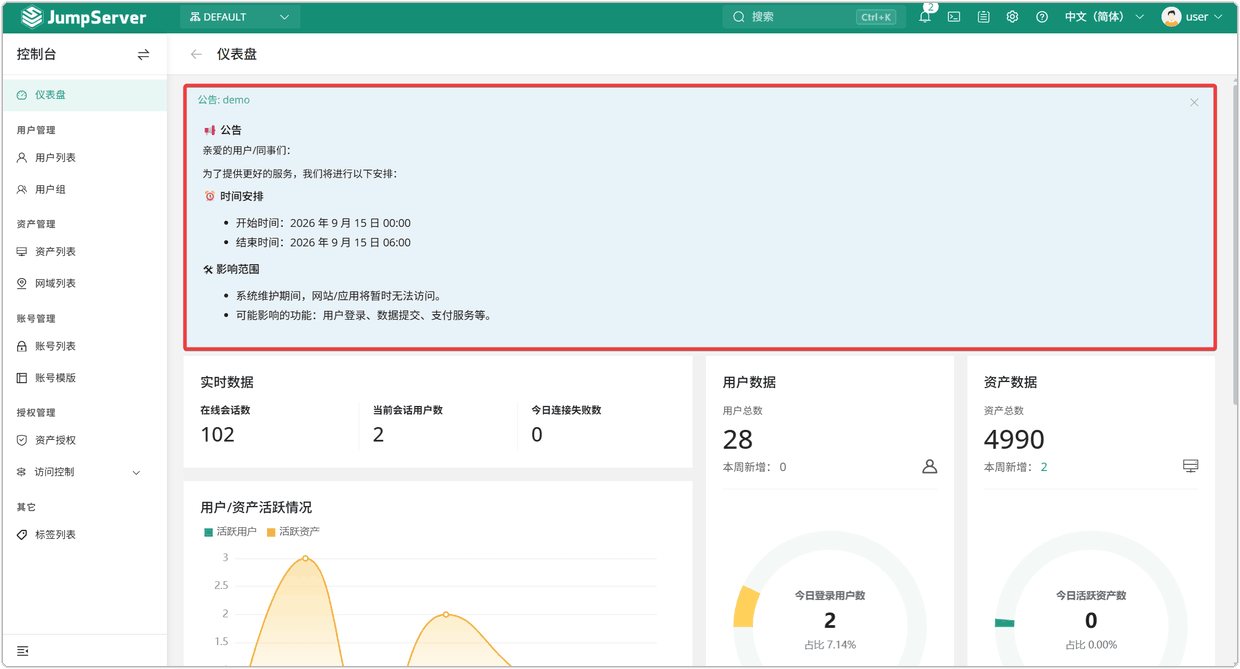Click the chart data point at value 2

[x=446, y=614]
